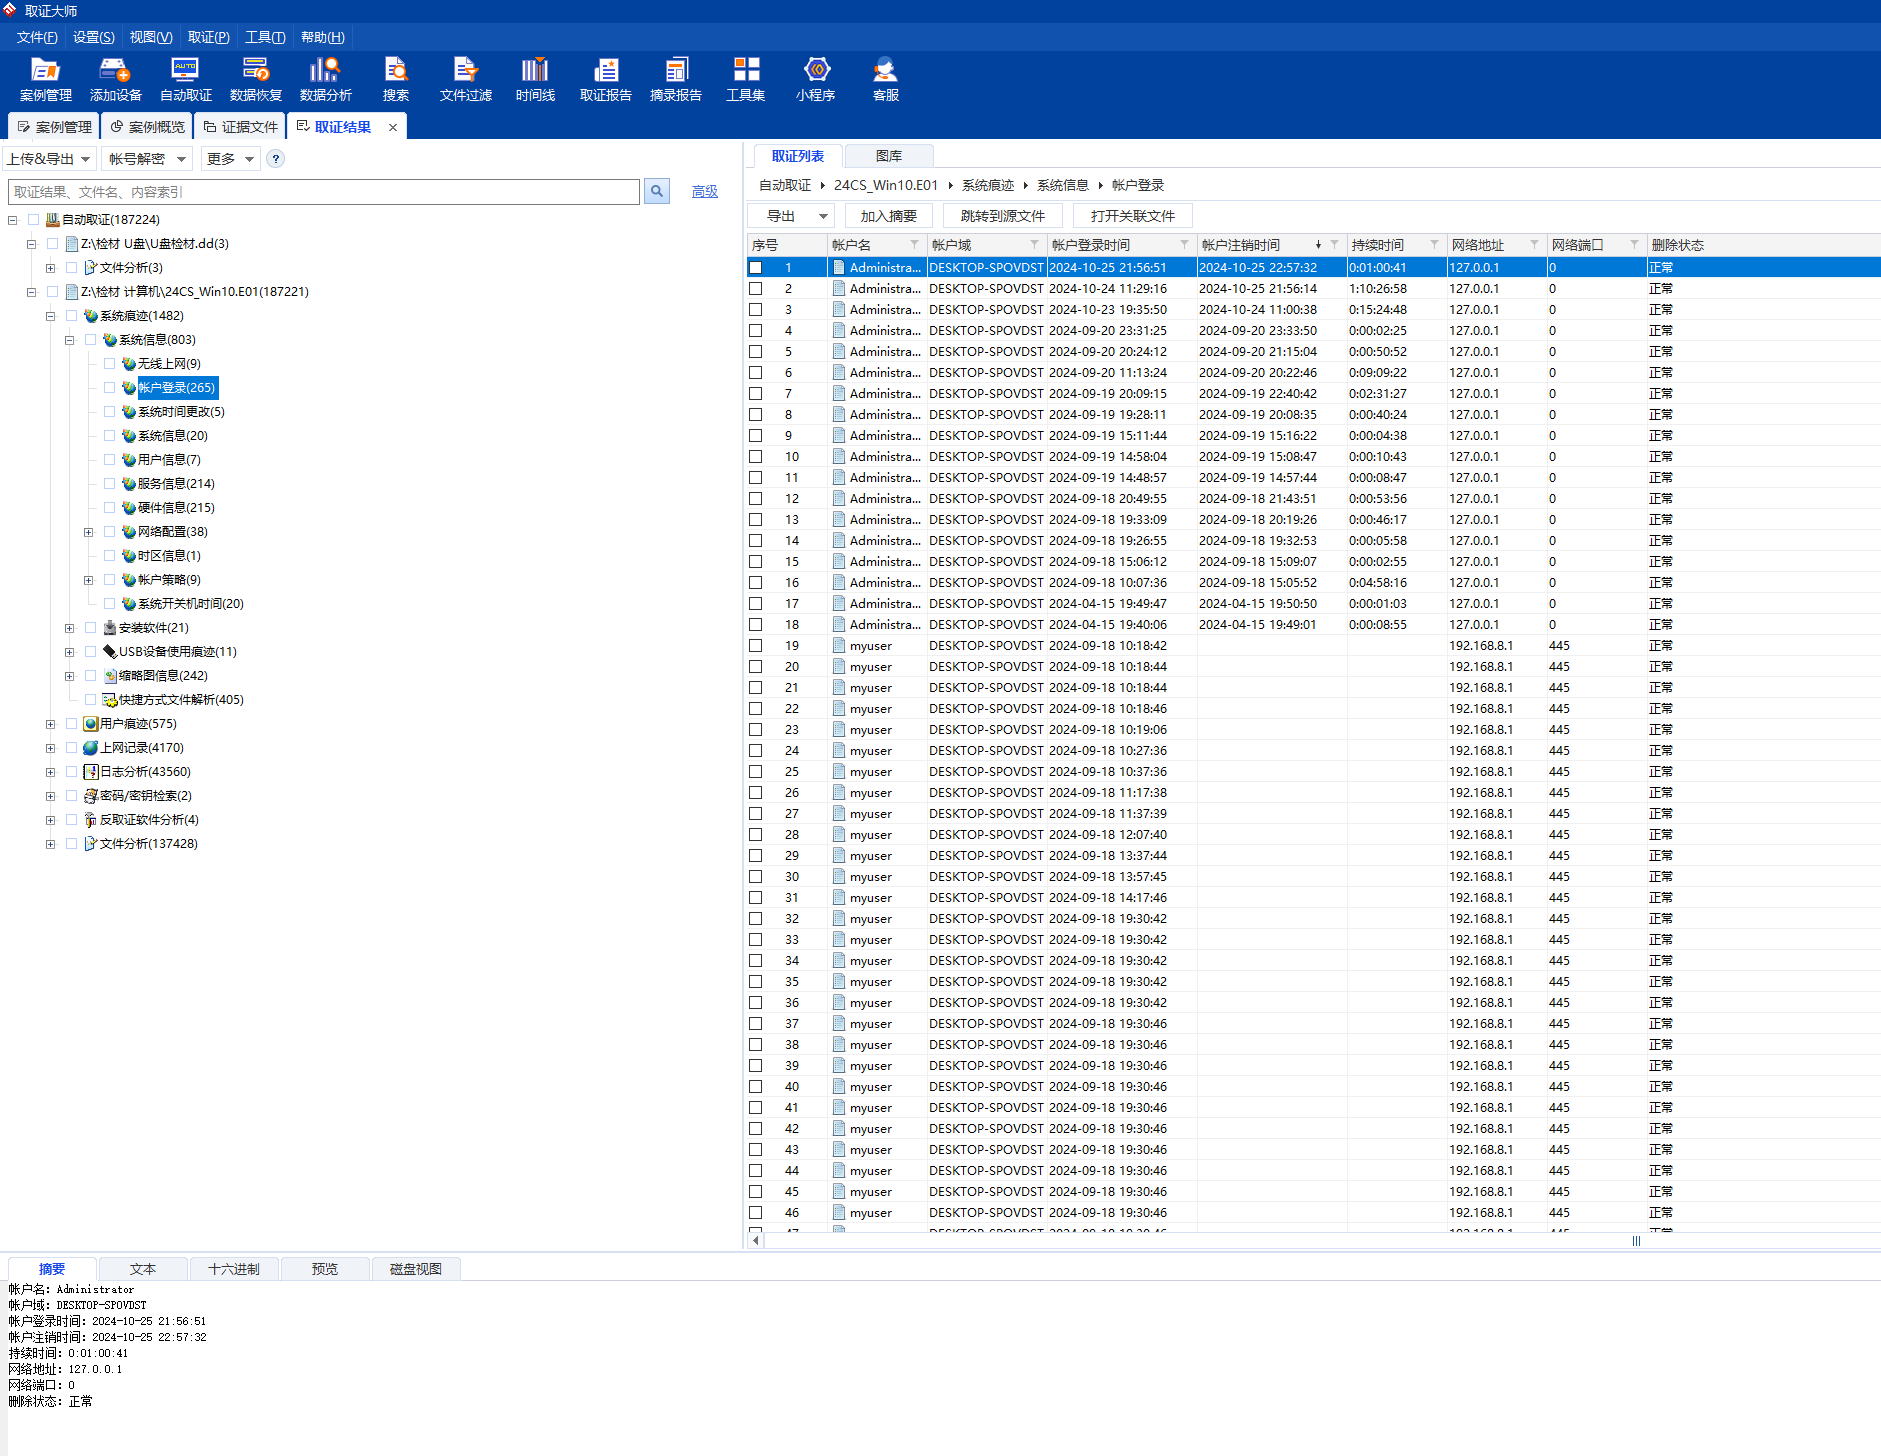Switch to the 图库 tab

tap(889, 156)
